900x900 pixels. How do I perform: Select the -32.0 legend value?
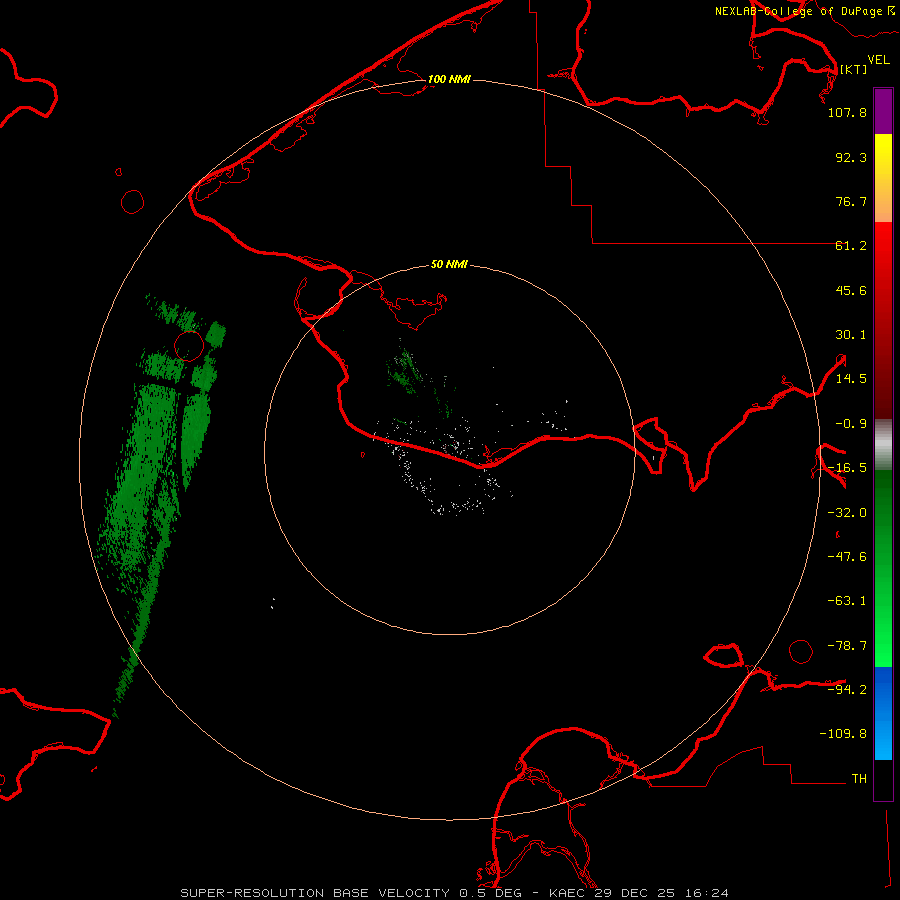pos(847,513)
